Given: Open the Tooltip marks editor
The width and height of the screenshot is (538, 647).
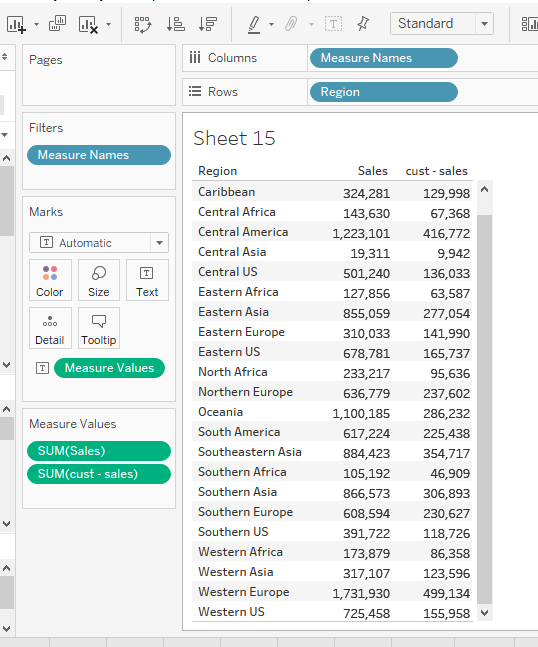Looking at the screenshot, I should pyautogui.click(x=99, y=328).
